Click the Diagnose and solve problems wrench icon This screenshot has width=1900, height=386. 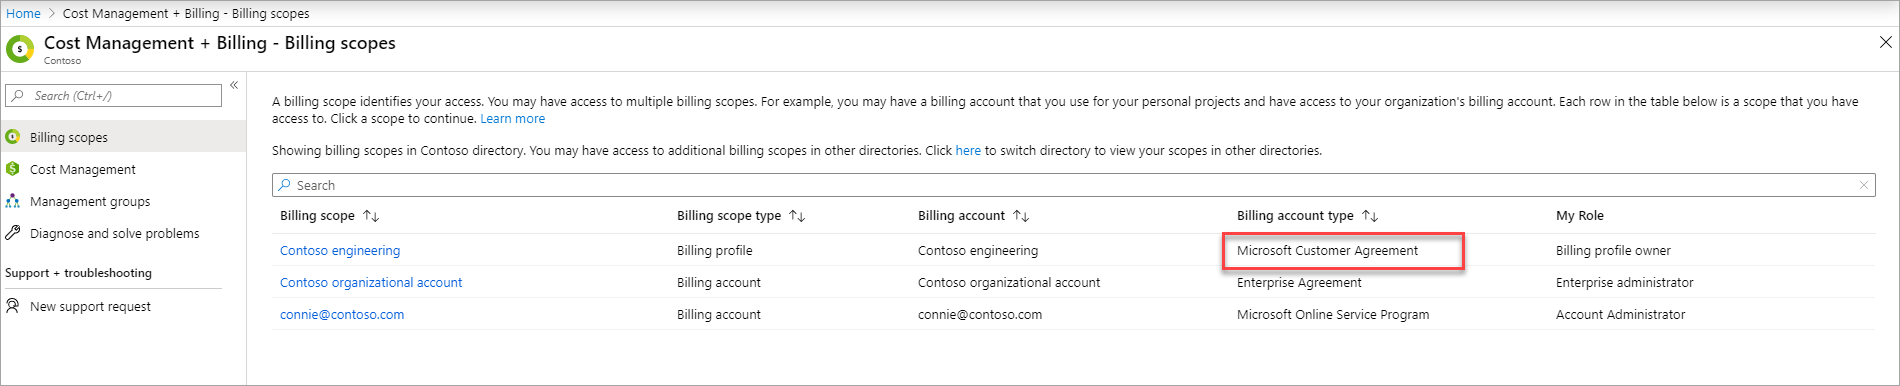click(13, 233)
